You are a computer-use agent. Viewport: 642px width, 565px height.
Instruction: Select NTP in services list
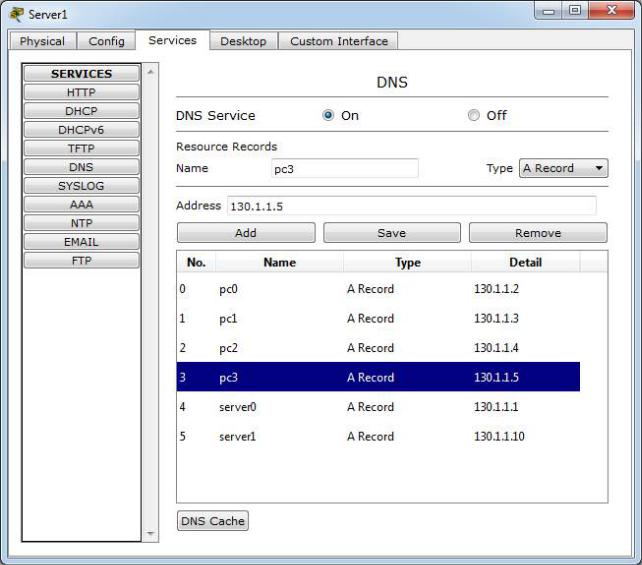pos(81,223)
